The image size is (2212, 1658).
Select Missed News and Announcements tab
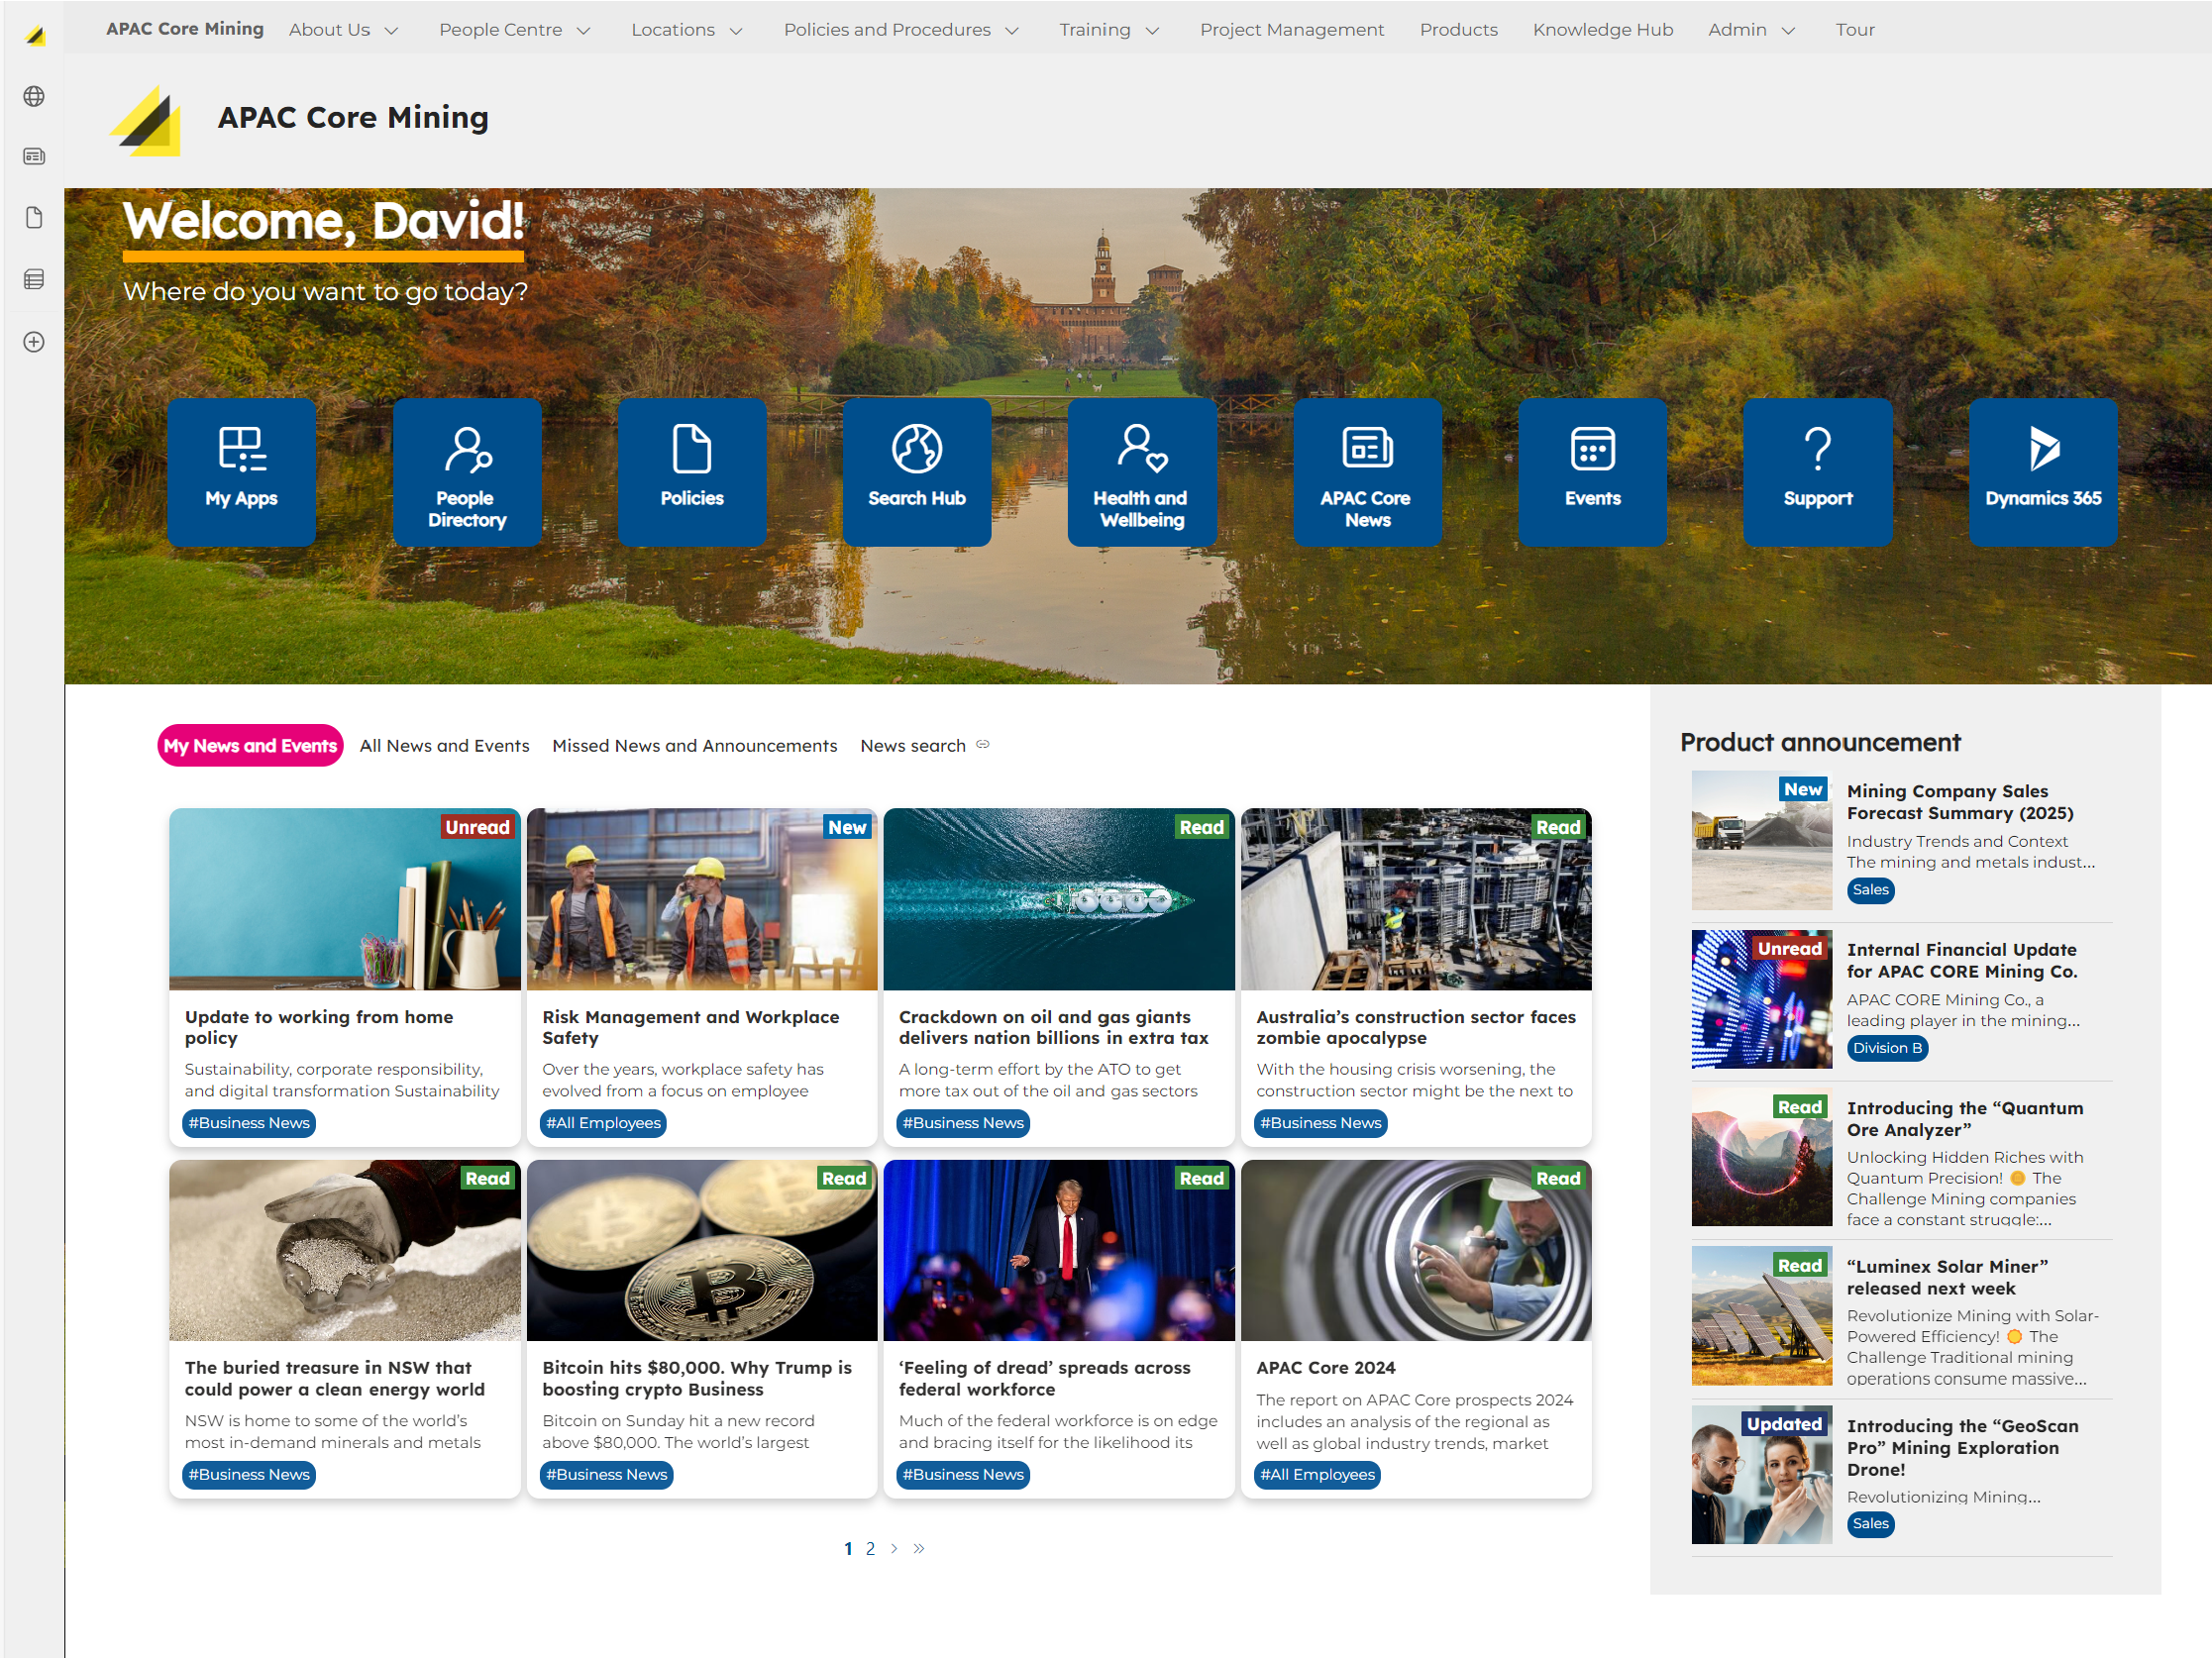pyautogui.click(x=694, y=746)
